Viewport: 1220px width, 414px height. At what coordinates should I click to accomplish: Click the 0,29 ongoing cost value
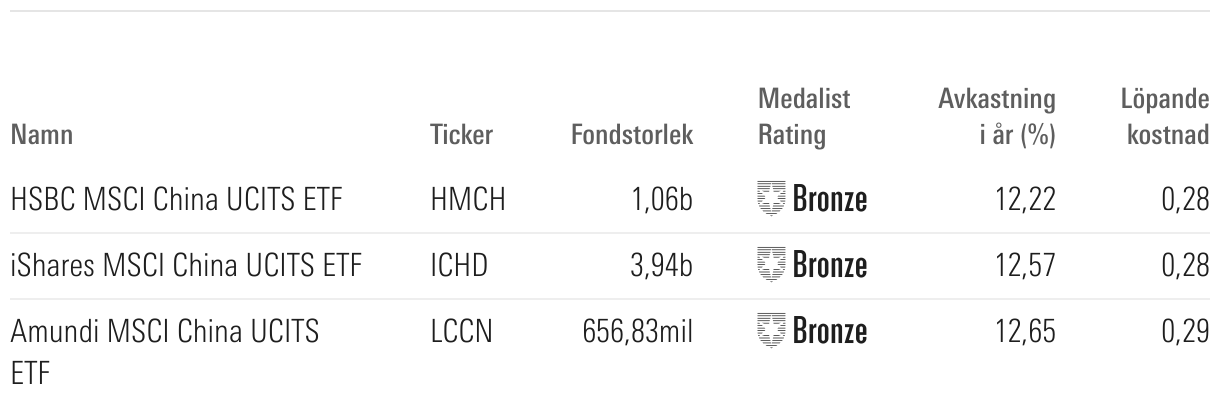[x=1188, y=331]
